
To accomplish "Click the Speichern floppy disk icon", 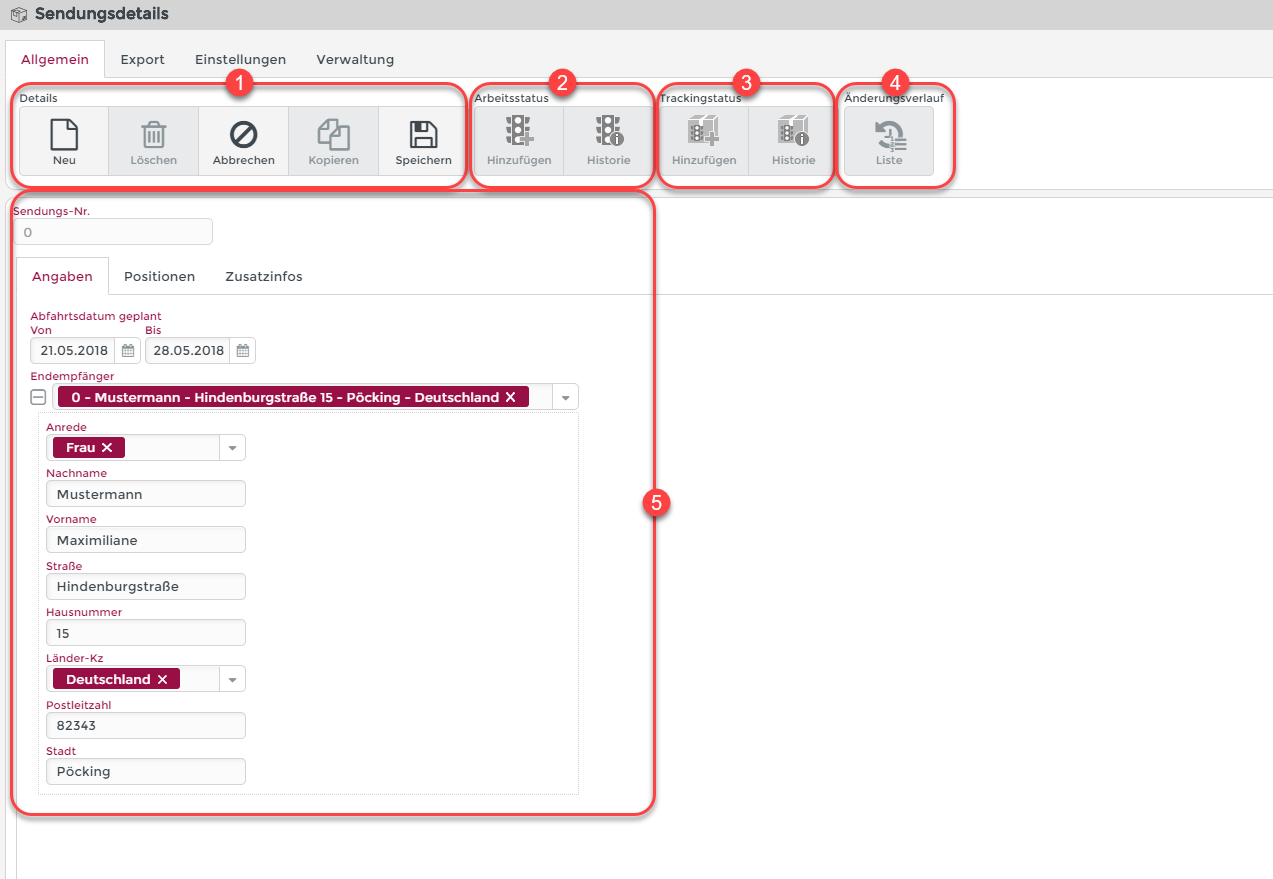I will tap(424, 134).
